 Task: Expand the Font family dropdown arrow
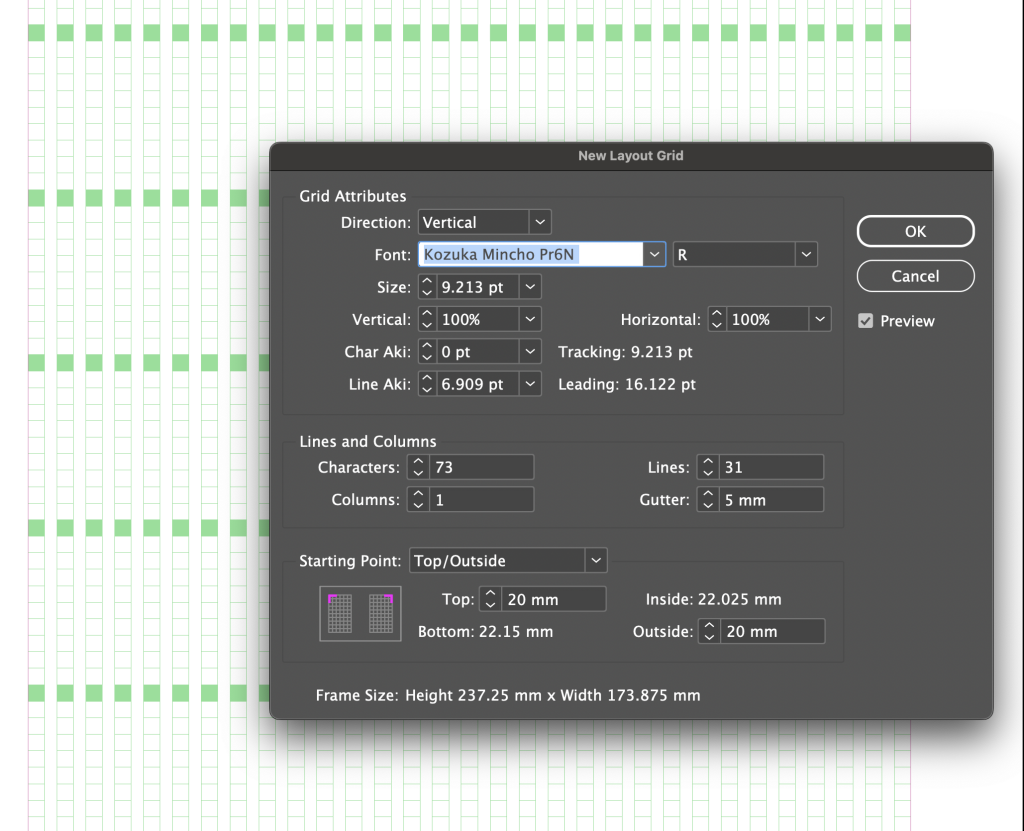(655, 255)
